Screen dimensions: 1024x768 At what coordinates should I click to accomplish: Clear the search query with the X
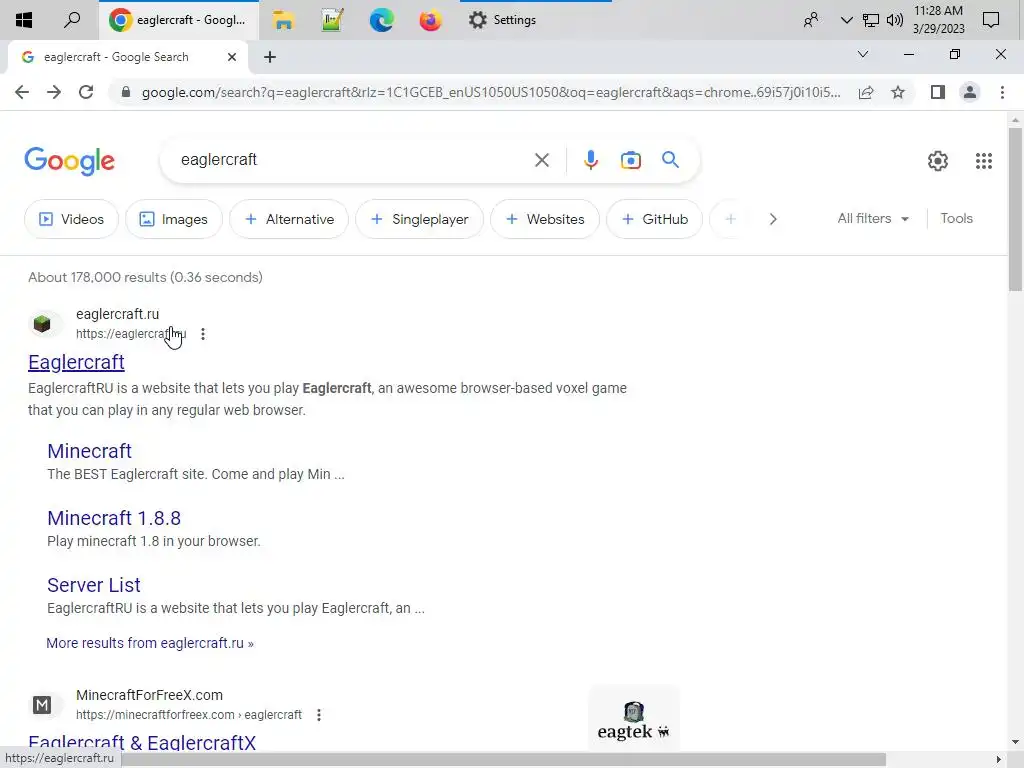tap(541, 160)
